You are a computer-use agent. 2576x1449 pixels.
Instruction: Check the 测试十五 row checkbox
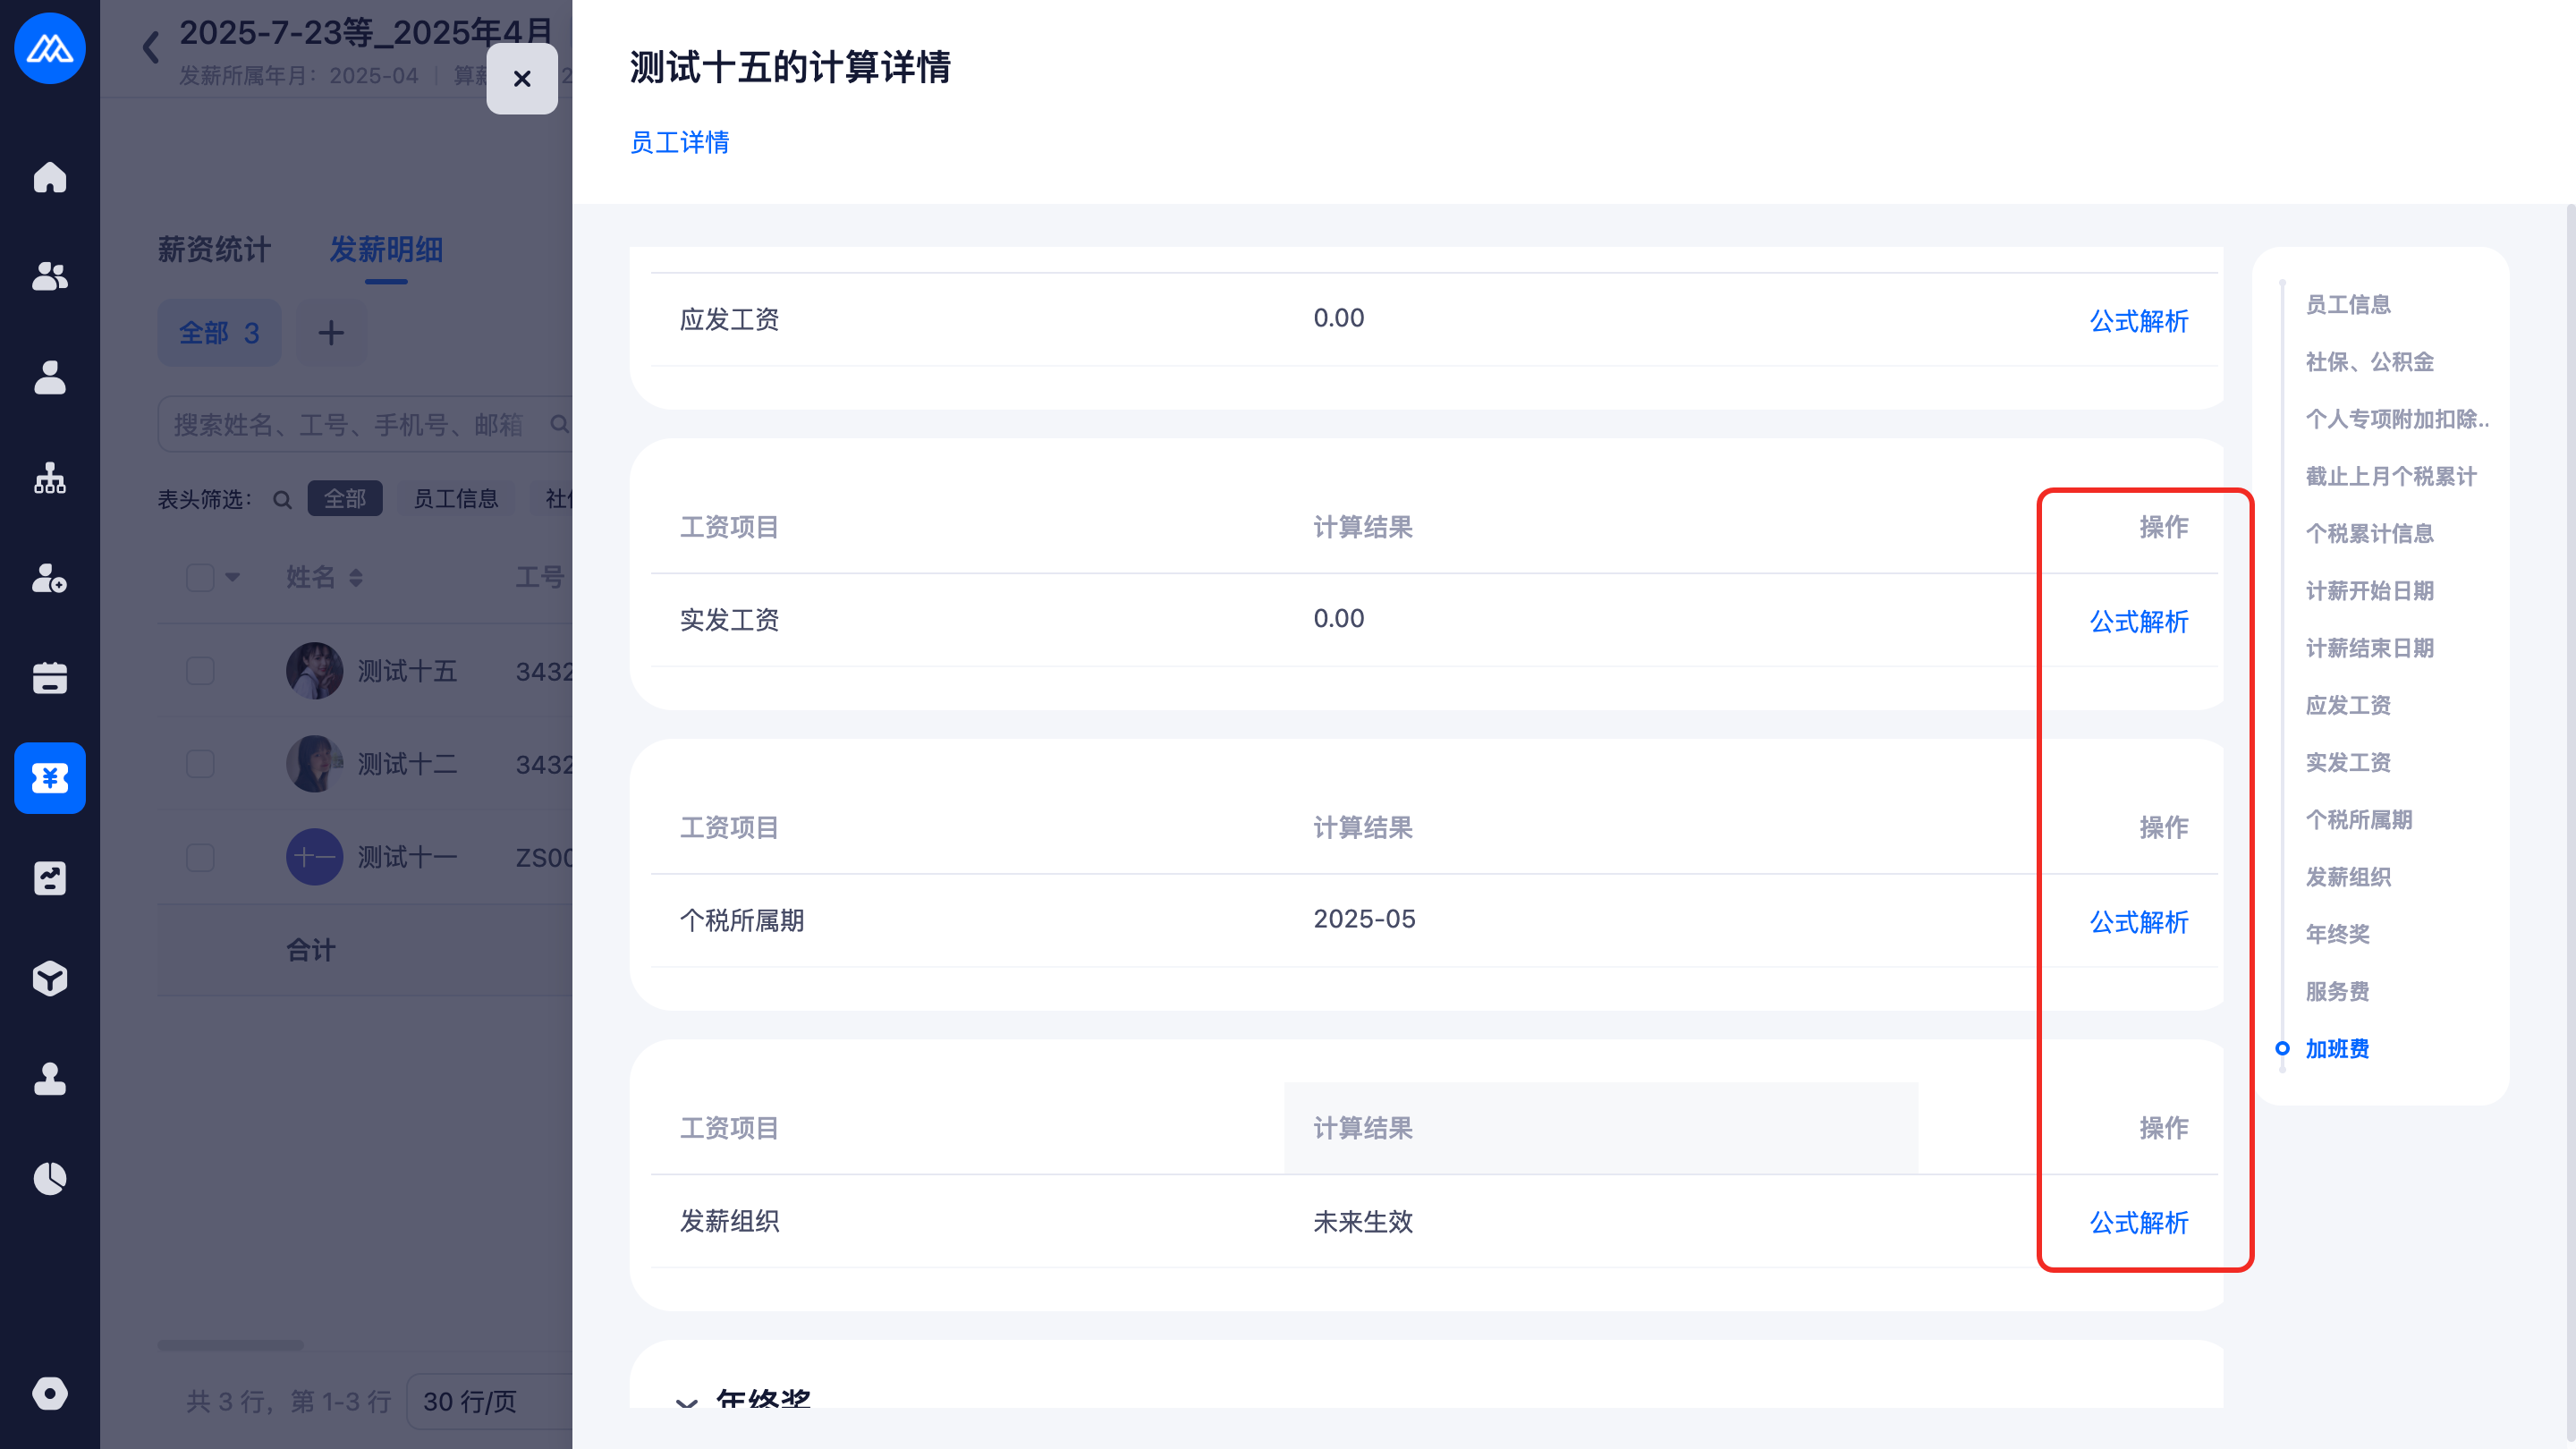coord(200,670)
